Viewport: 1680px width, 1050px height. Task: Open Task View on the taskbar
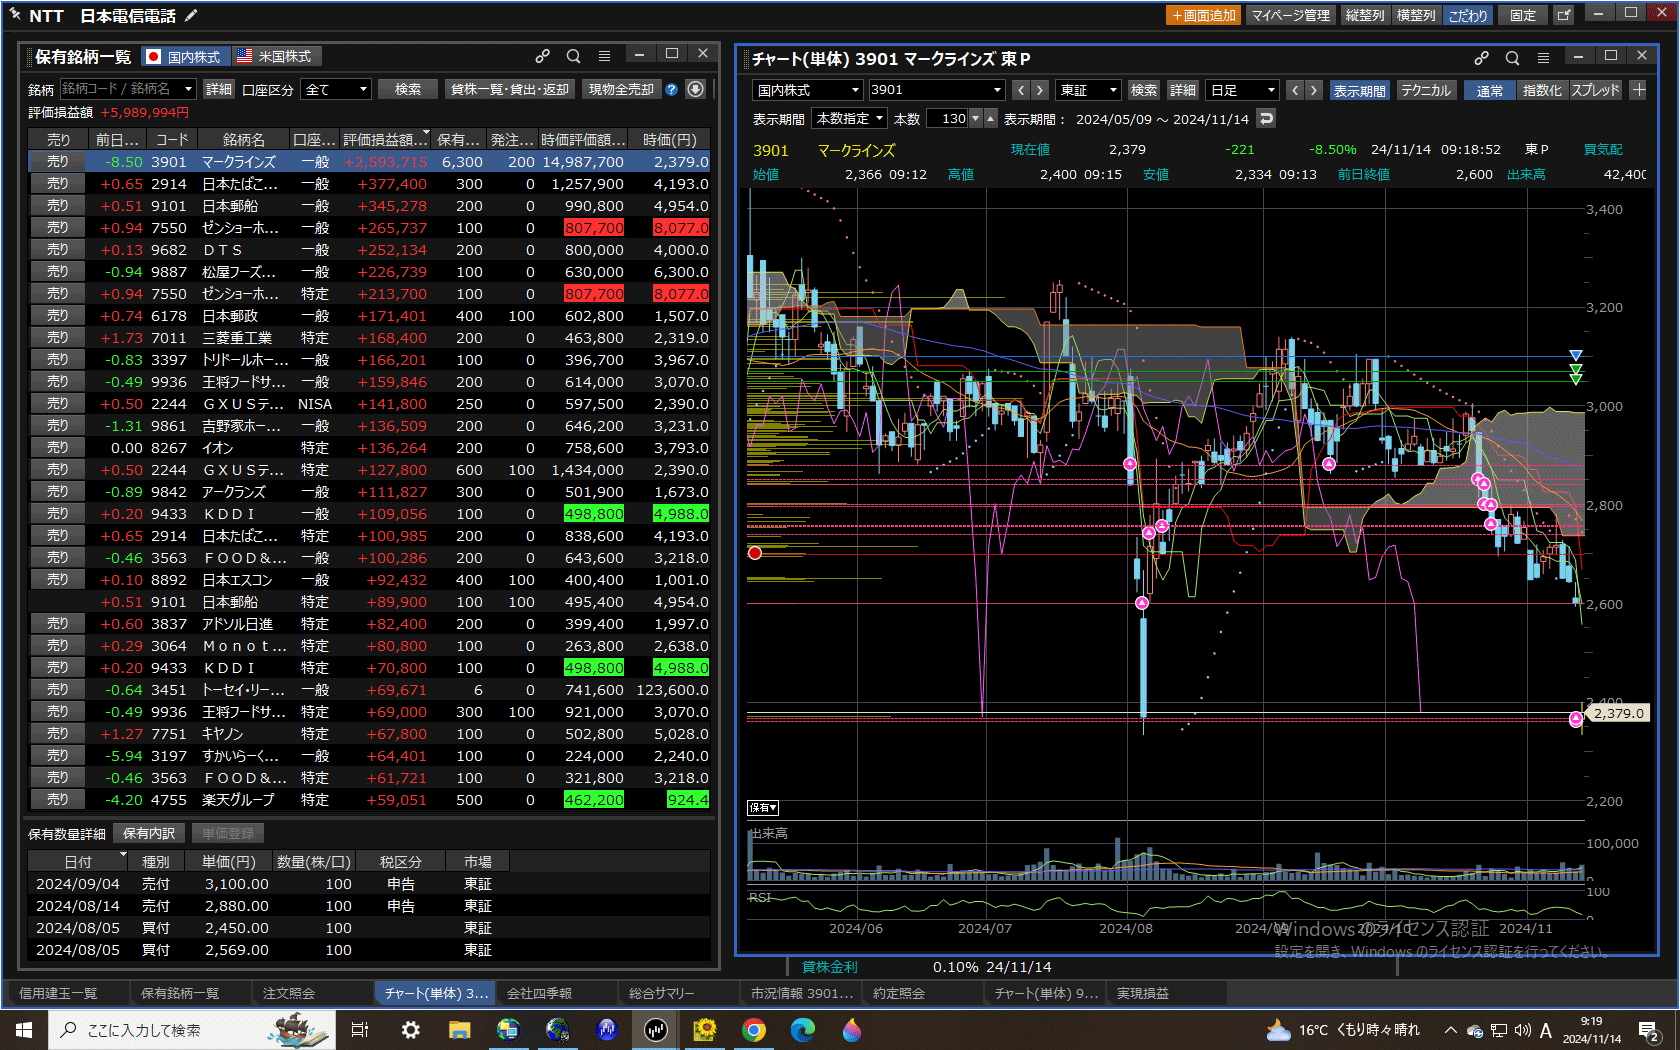[360, 1029]
